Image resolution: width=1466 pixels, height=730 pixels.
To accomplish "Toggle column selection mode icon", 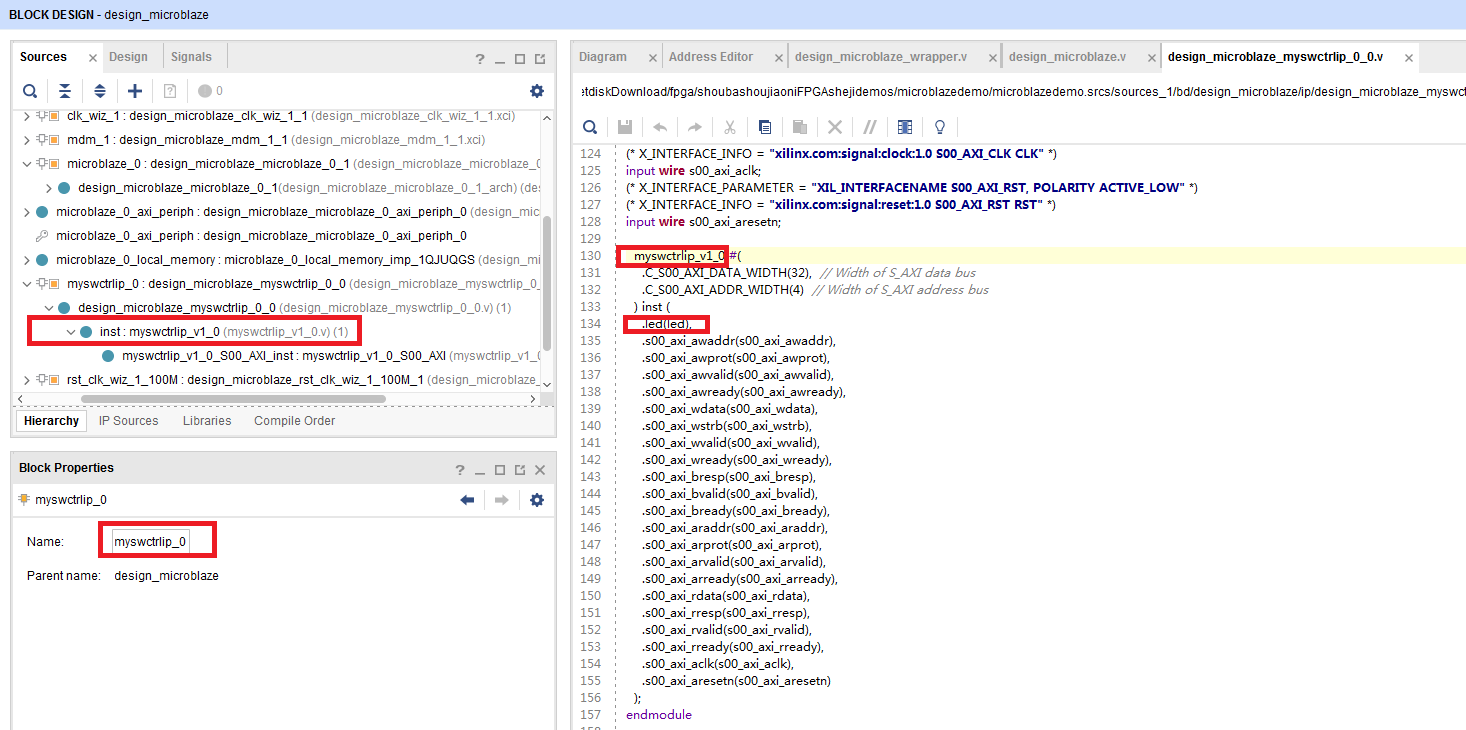I will (905, 127).
